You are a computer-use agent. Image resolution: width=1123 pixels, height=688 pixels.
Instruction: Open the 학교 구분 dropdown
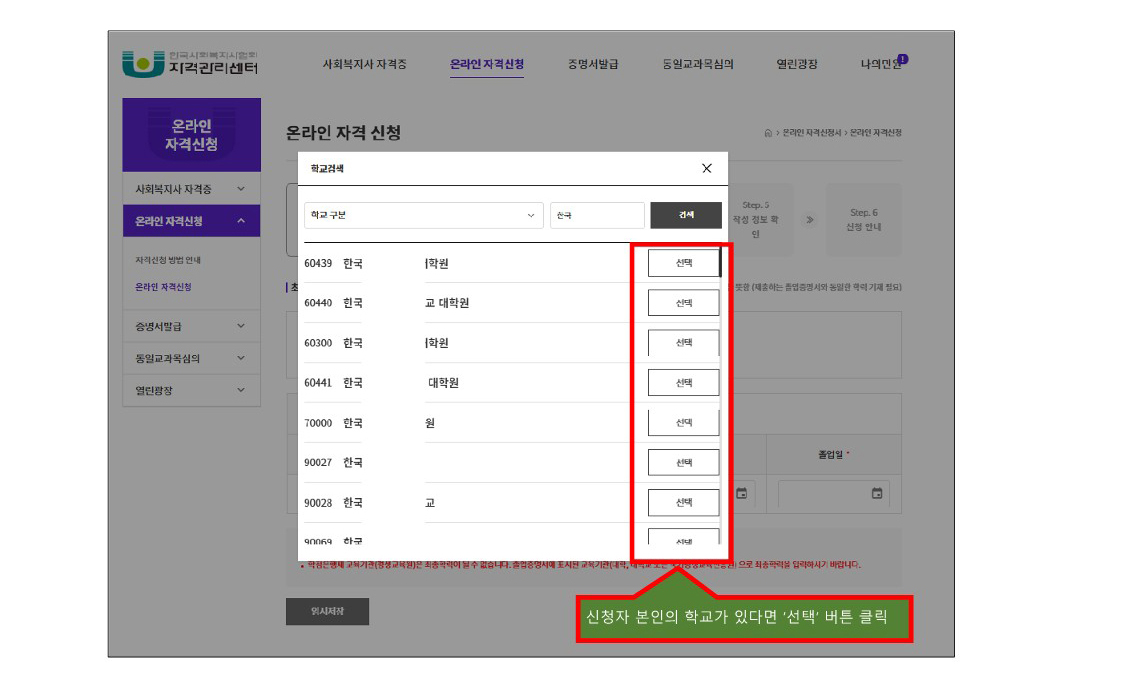423,215
